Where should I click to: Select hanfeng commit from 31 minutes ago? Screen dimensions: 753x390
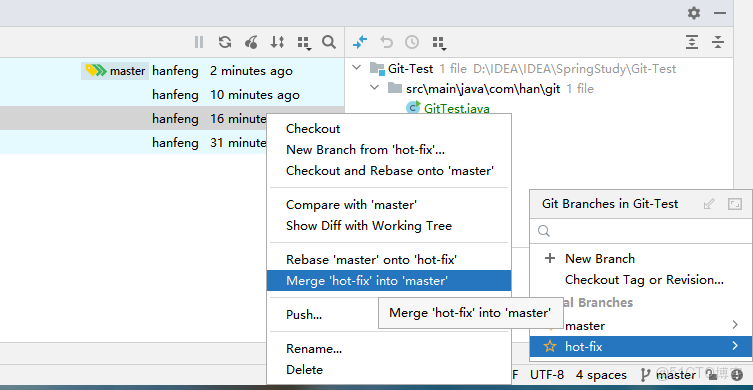[134, 142]
